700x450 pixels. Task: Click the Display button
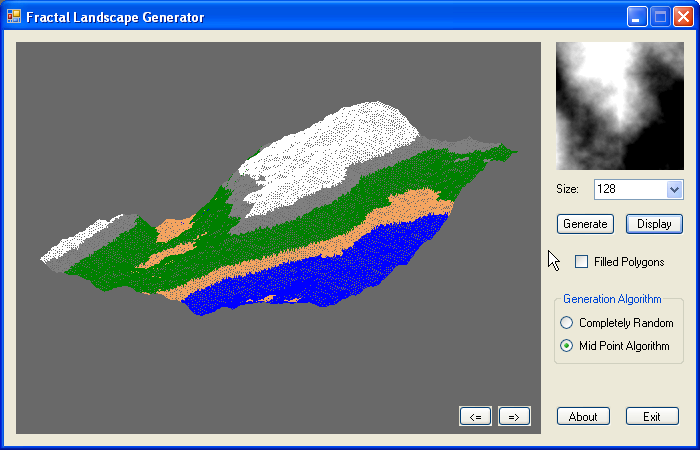tap(654, 224)
